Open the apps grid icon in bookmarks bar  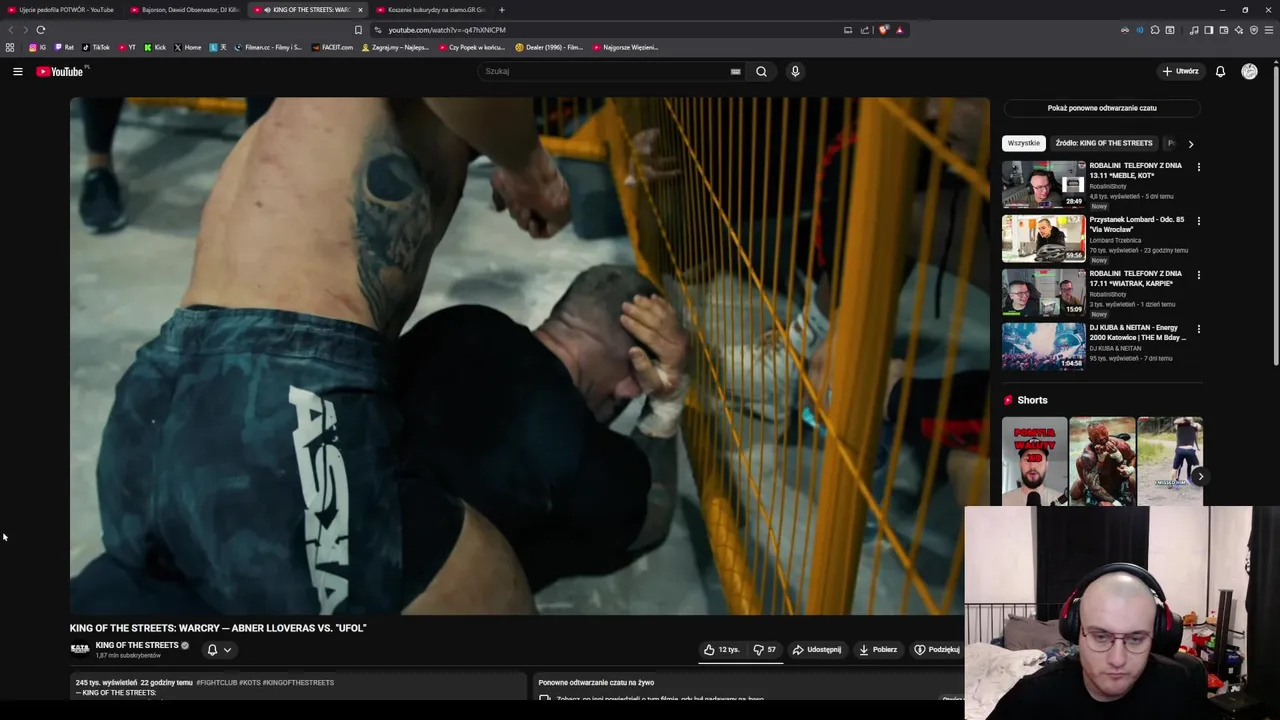pyautogui.click(x=10, y=47)
